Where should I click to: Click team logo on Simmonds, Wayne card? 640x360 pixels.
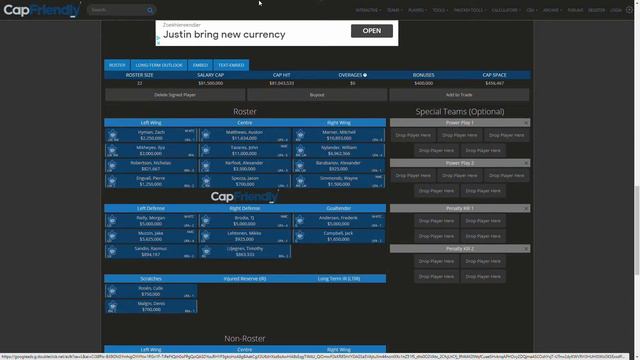point(300,180)
